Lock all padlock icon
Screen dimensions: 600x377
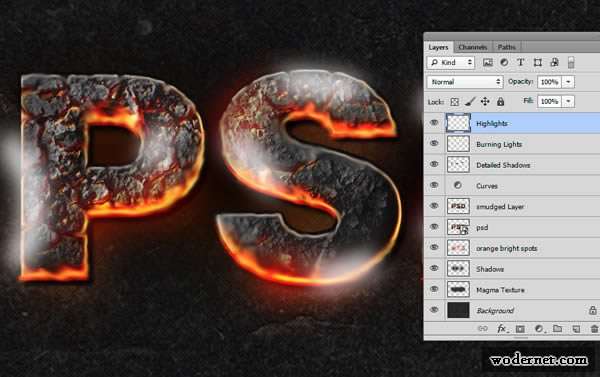tap(500, 101)
